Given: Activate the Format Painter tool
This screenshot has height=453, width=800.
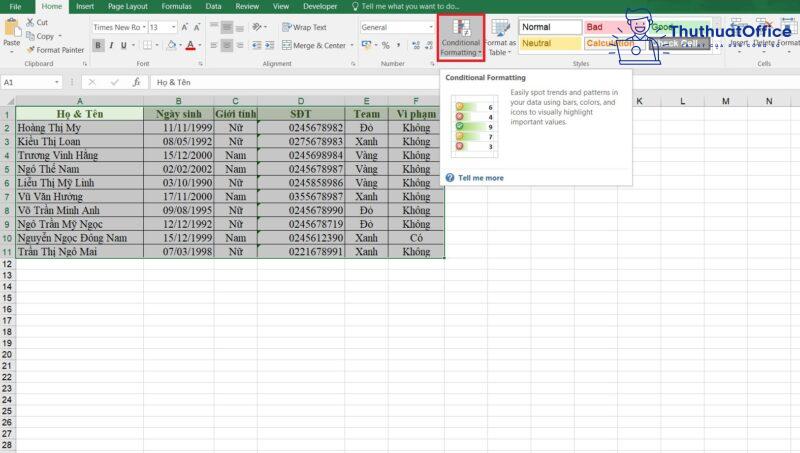Looking at the screenshot, I should tap(55, 50).
